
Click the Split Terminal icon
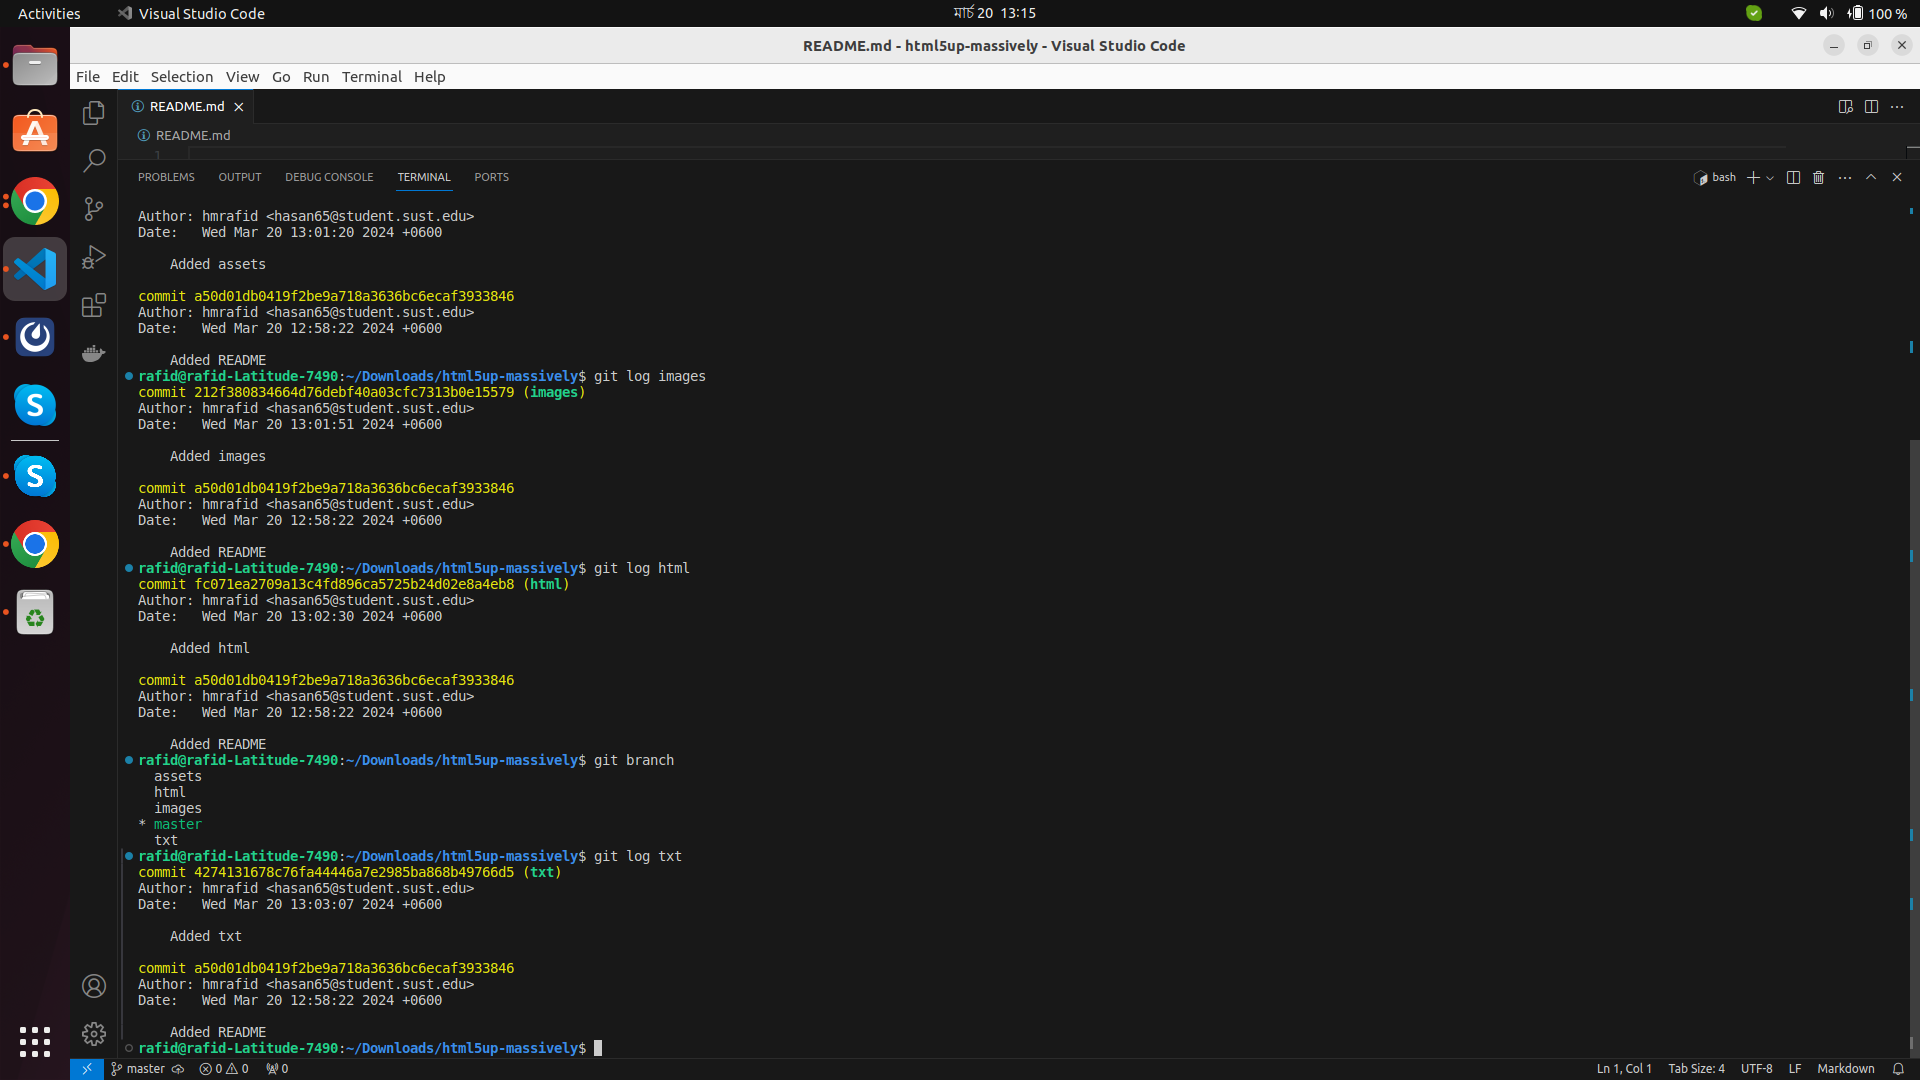tap(1793, 177)
